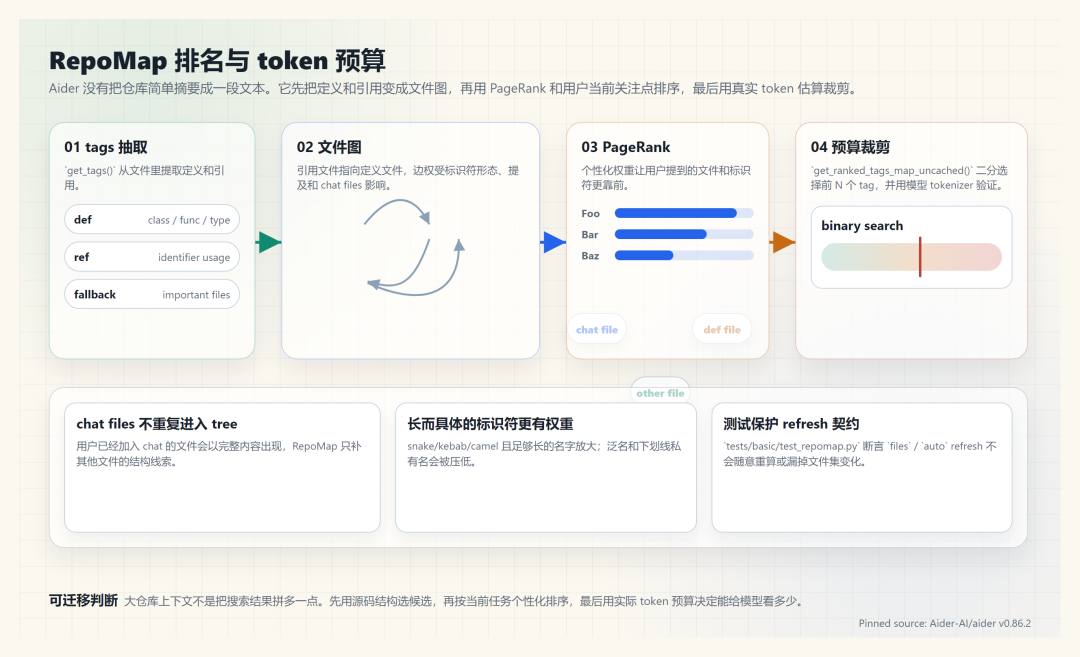This screenshot has width=1080, height=657.
Task: Click the 'binary search' label
Action: click(862, 226)
